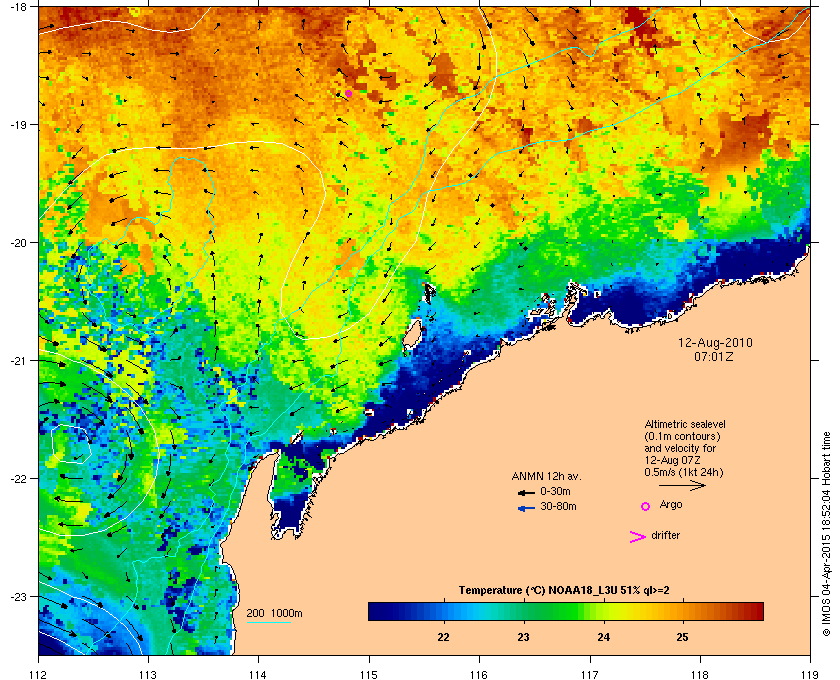Click the 'ANMN 12h av.' label

(546, 476)
